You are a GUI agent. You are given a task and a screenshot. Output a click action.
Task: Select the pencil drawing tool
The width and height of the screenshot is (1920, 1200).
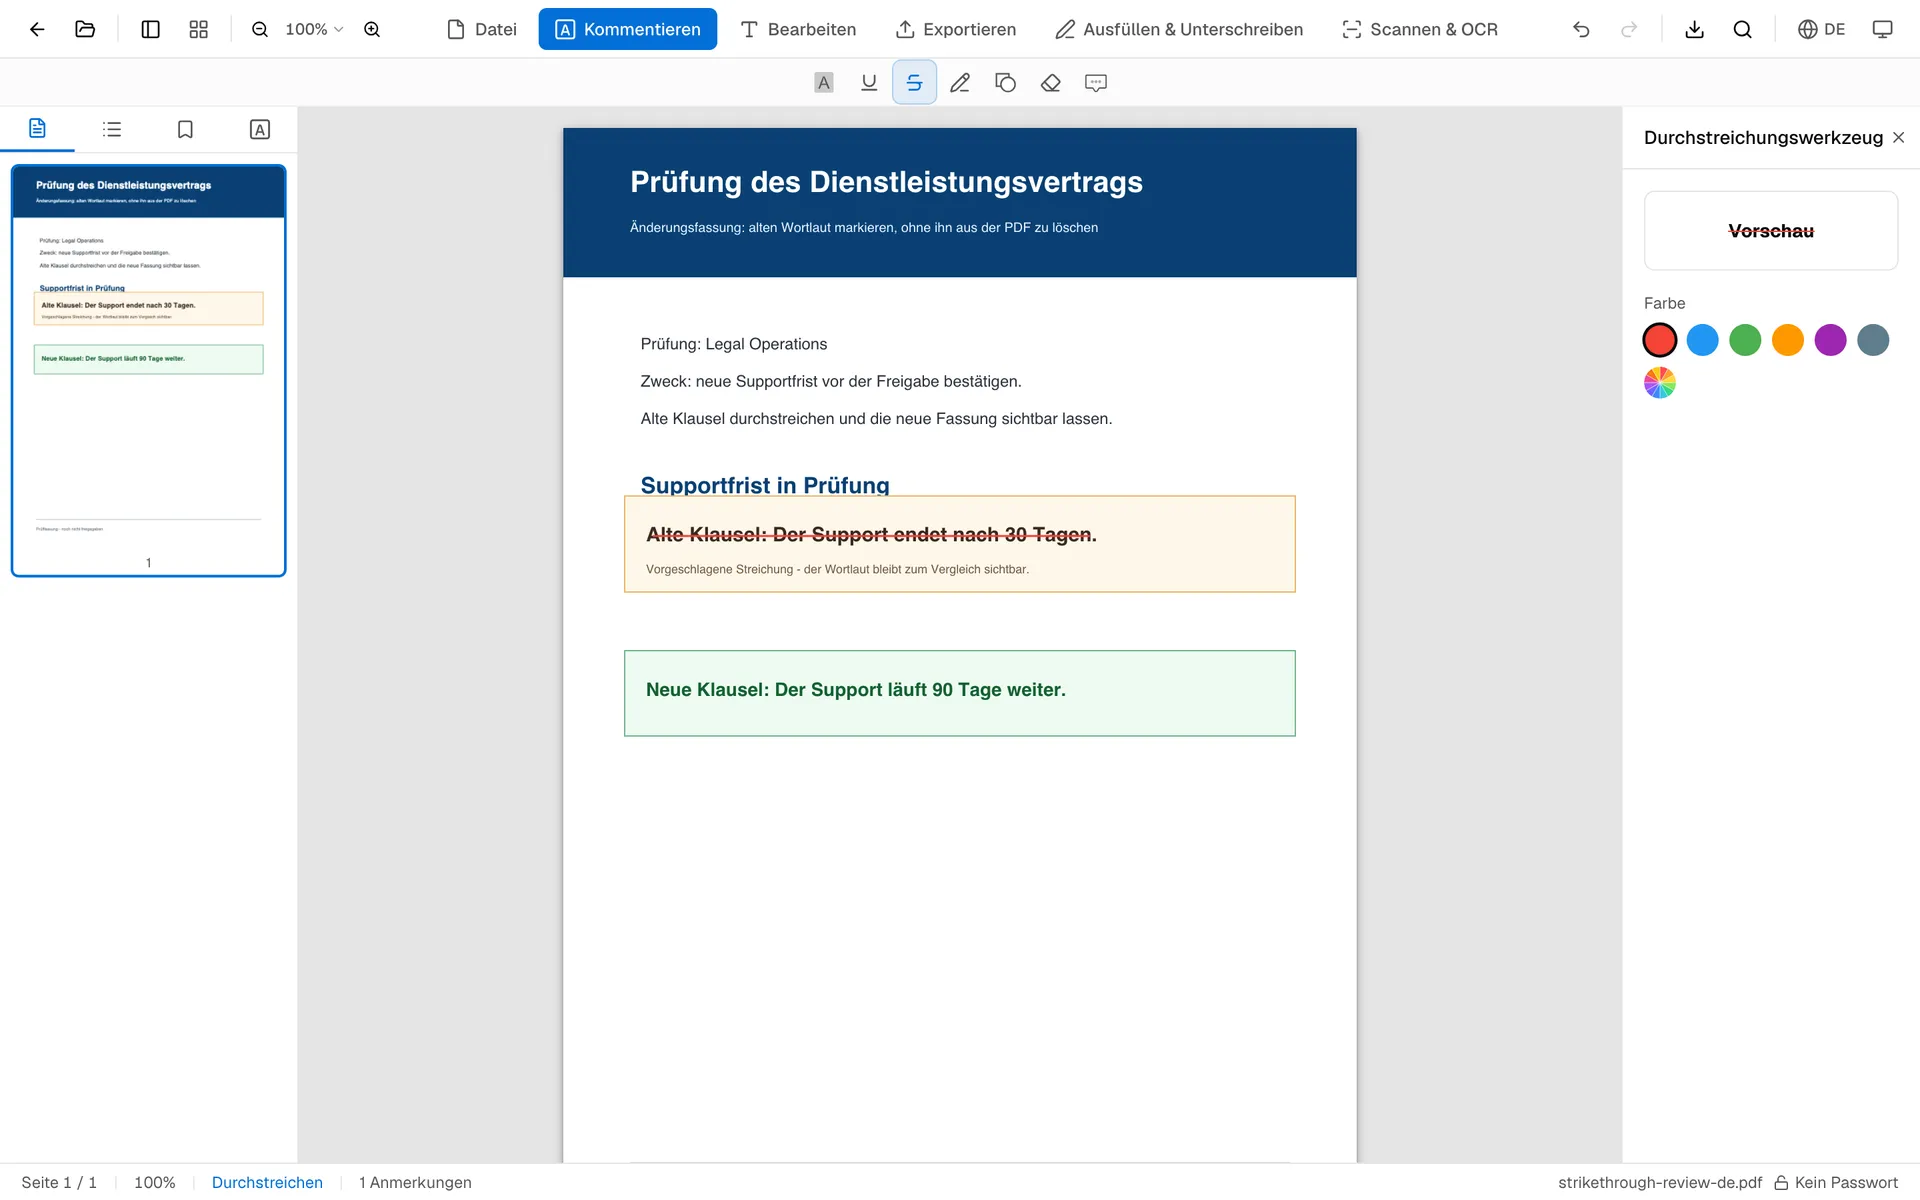coord(960,83)
